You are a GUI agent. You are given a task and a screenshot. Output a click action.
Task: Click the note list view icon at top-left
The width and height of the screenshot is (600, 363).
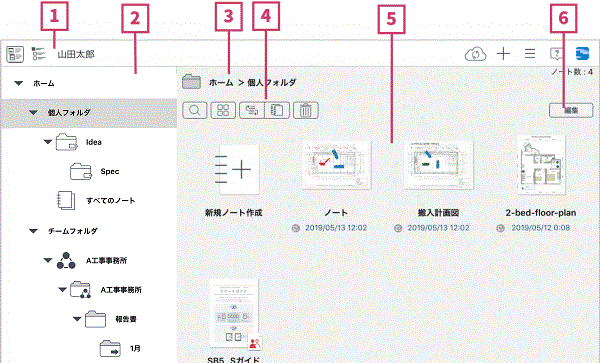[15, 54]
